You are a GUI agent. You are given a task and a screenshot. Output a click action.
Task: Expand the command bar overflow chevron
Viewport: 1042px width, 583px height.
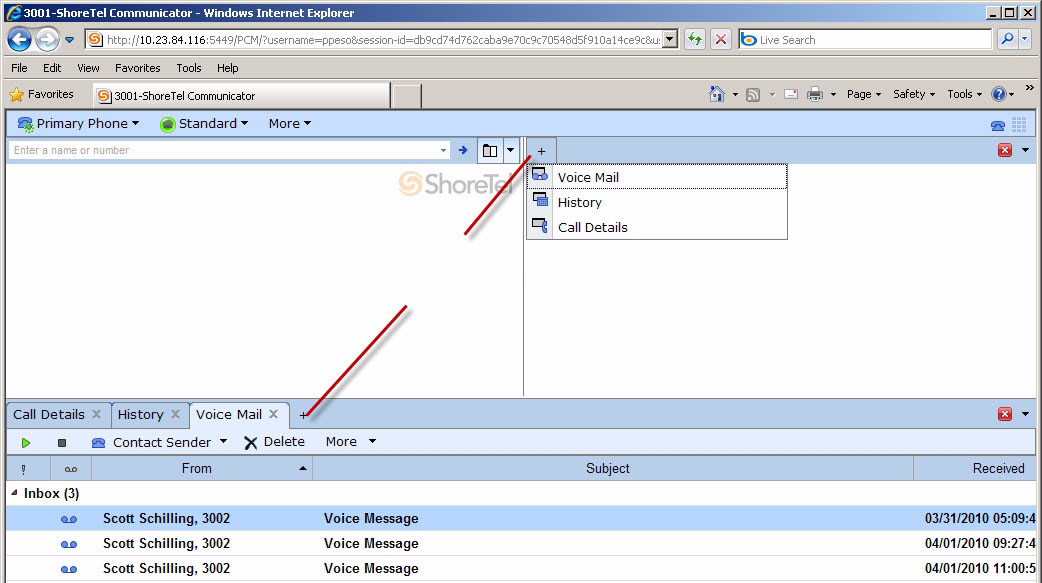tap(1029, 87)
